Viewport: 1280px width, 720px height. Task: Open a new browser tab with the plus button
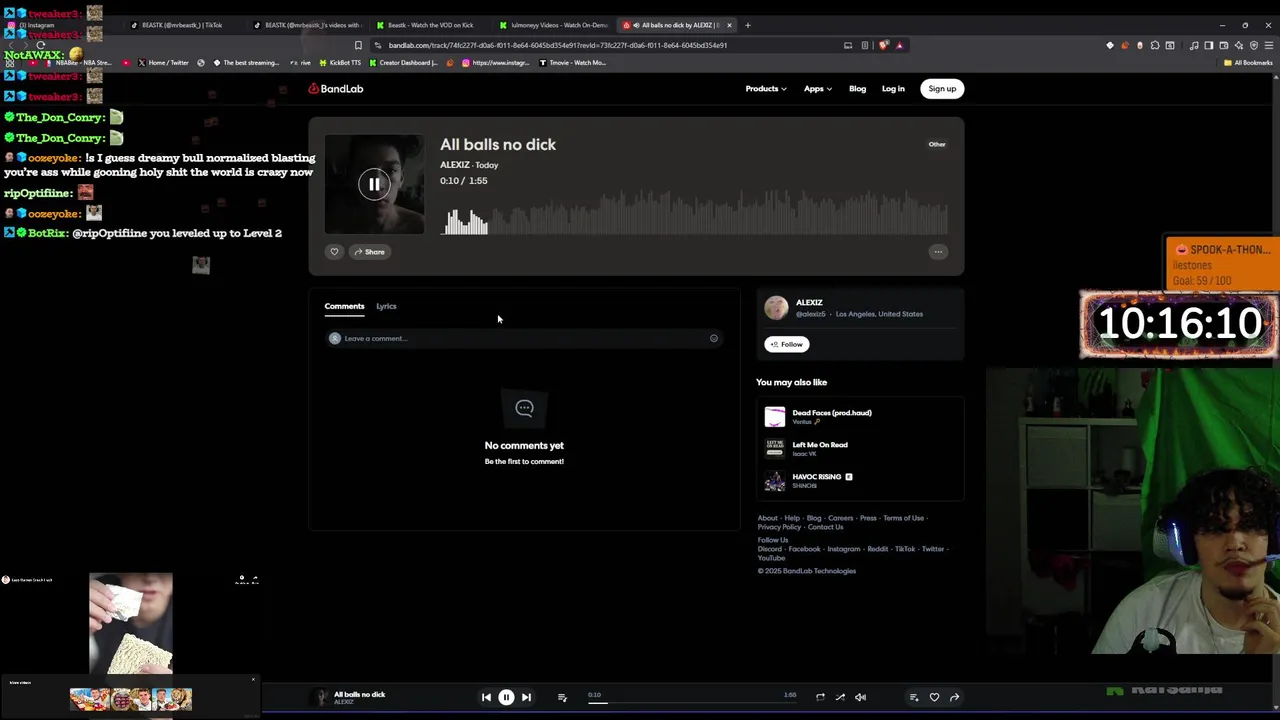[x=747, y=25]
